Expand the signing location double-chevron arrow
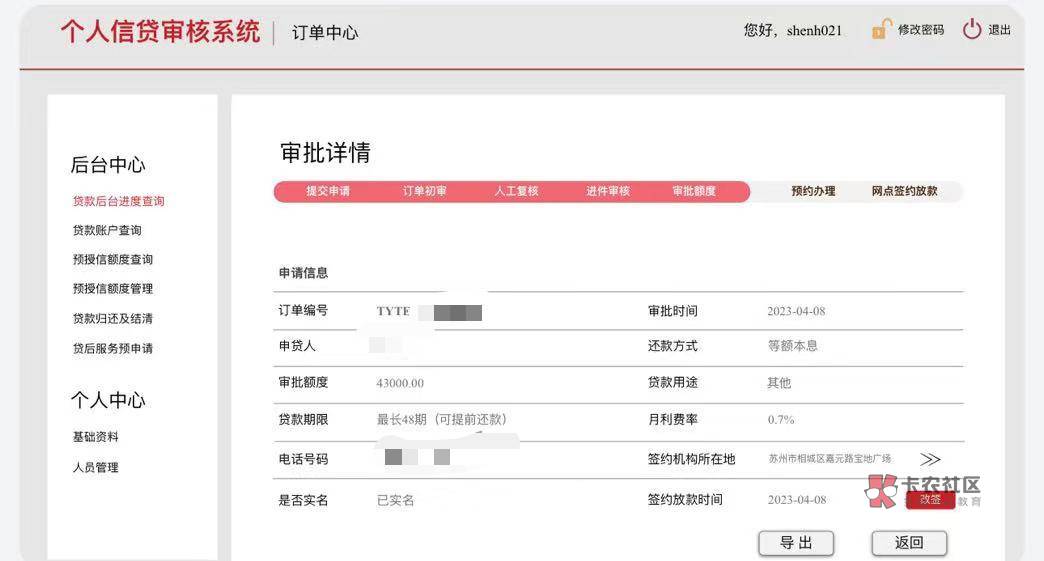The image size is (1044, 561). click(x=930, y=459)
